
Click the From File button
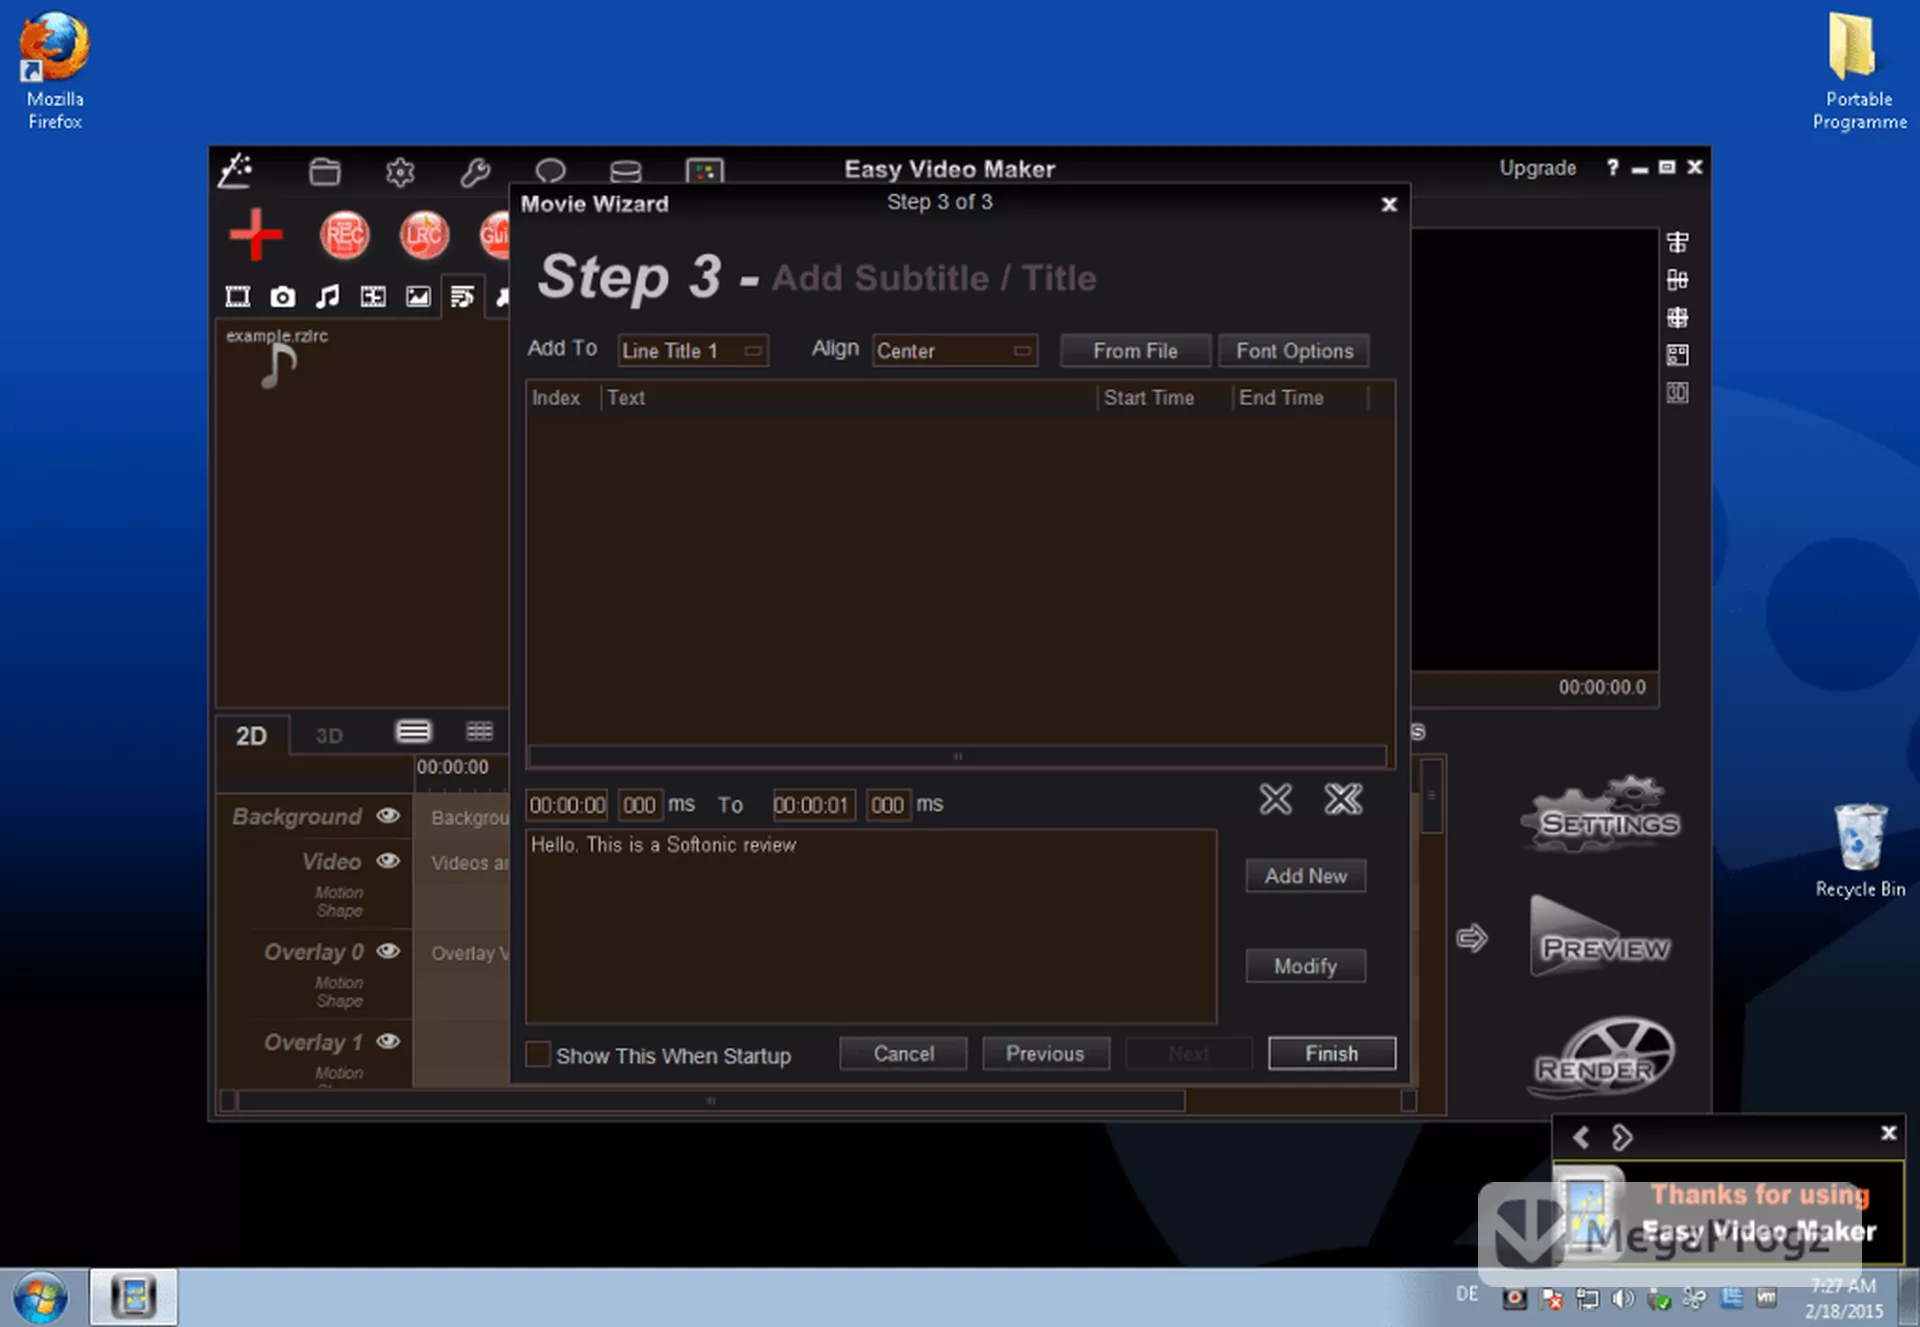(1135, 351)
